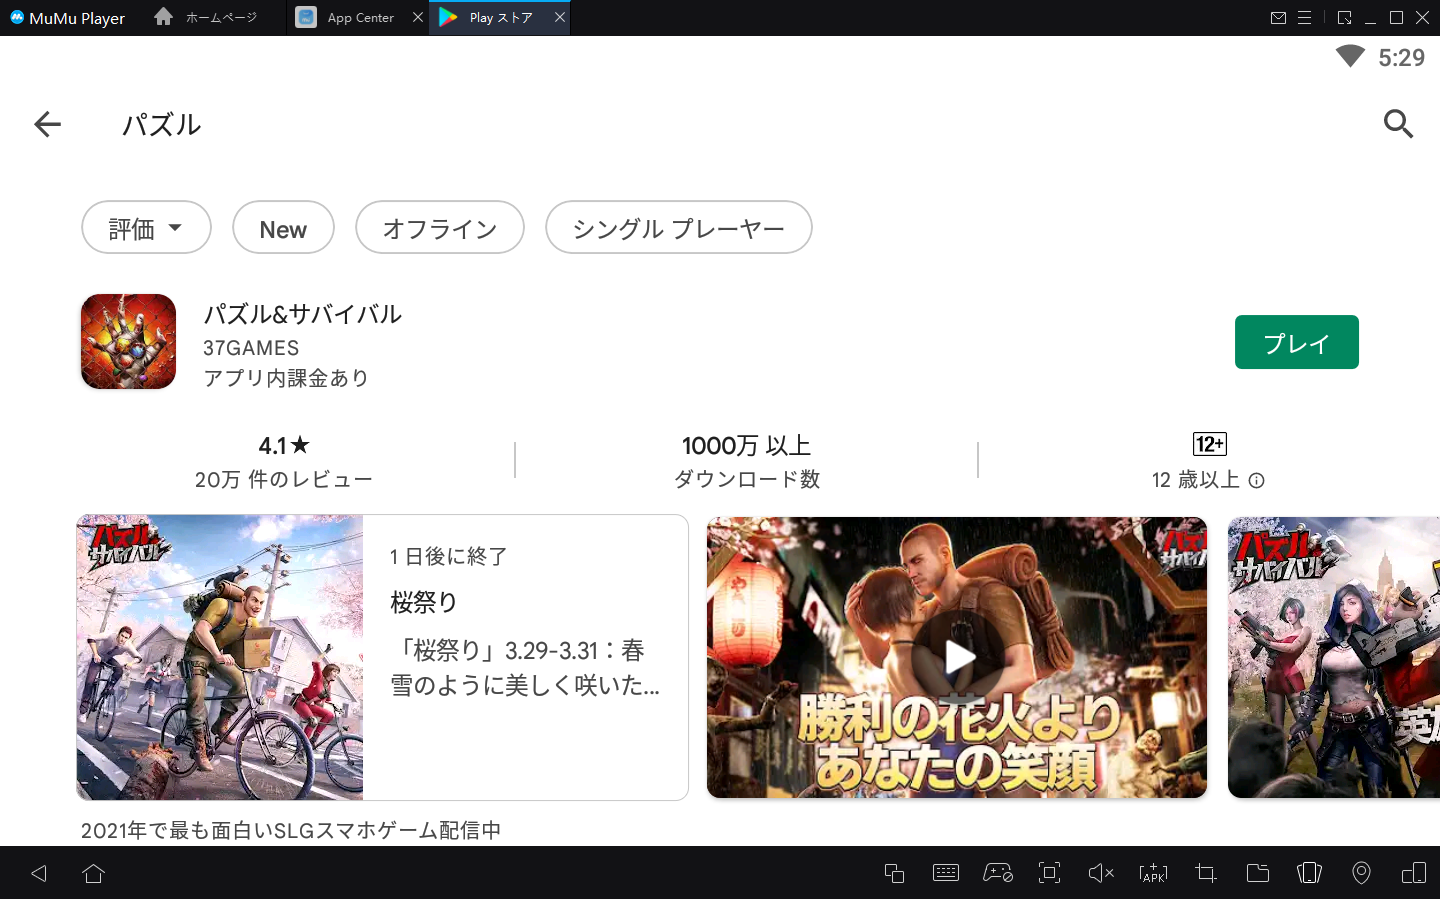Install an APK via APK icon
Viewport: 1440px width, 899px height.
(1153, 873)
